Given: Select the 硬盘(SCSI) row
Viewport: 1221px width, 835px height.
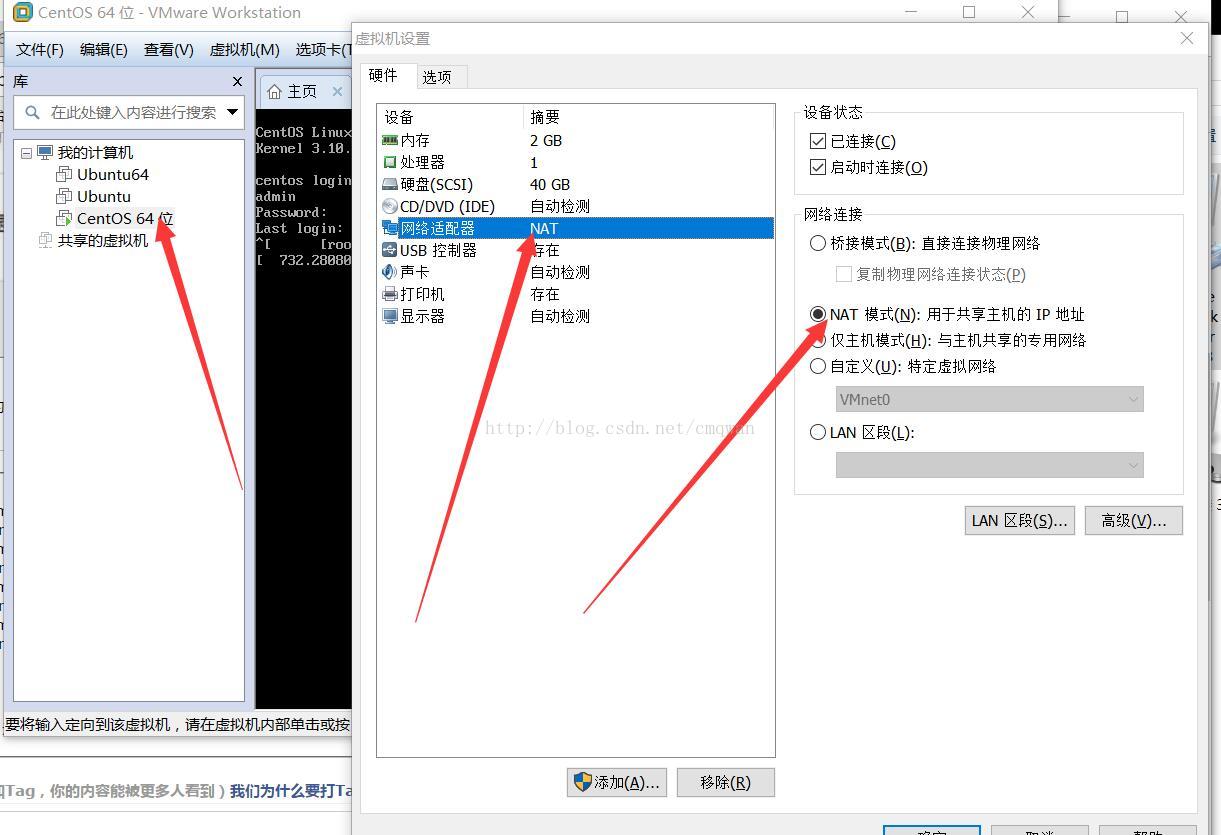Looking at the screenshot, I should (x=576, y=185).
